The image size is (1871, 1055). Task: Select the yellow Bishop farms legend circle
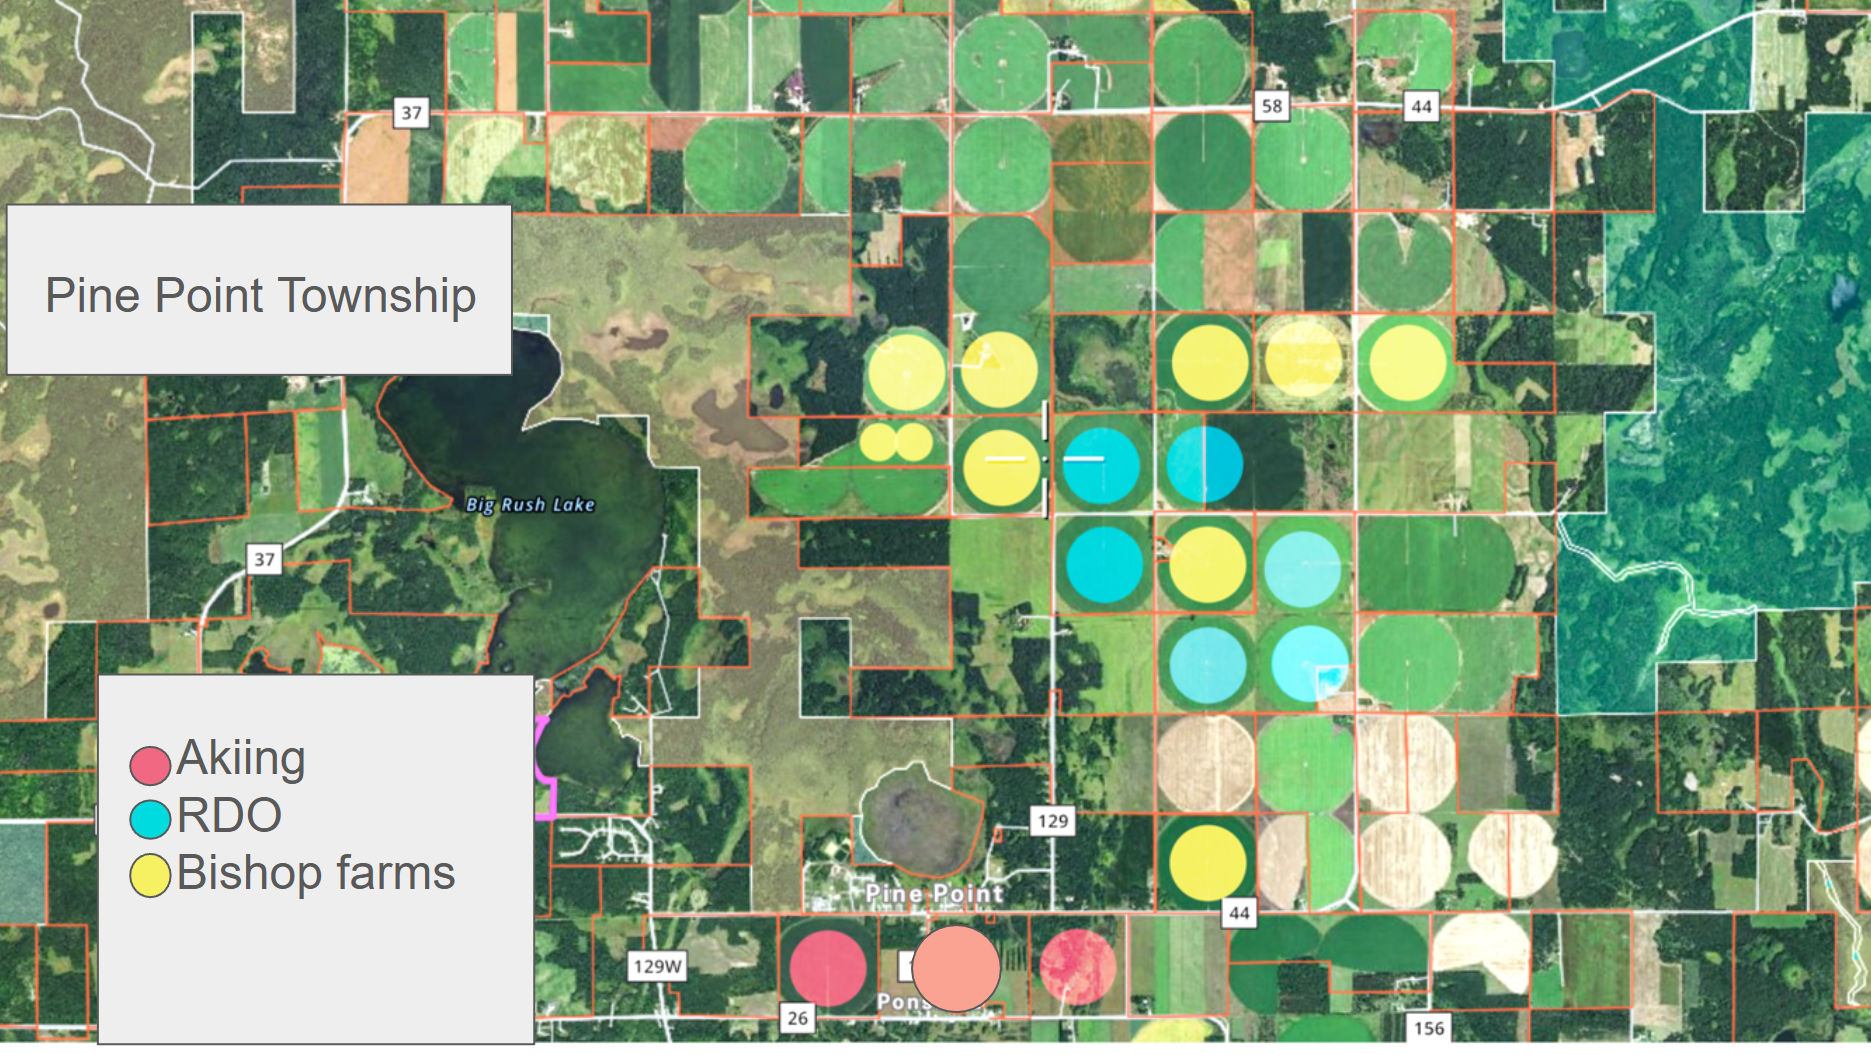pyautogui.click(x=150, y=876)
